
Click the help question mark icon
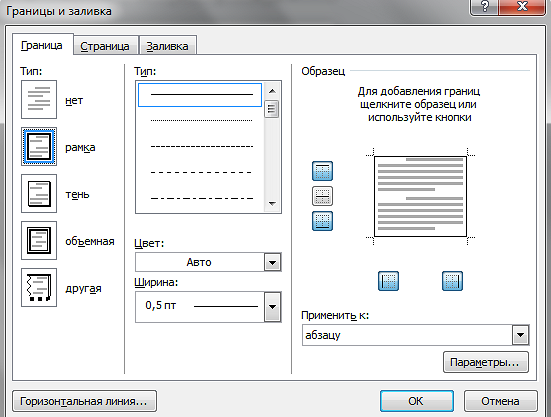coord(484,7)
